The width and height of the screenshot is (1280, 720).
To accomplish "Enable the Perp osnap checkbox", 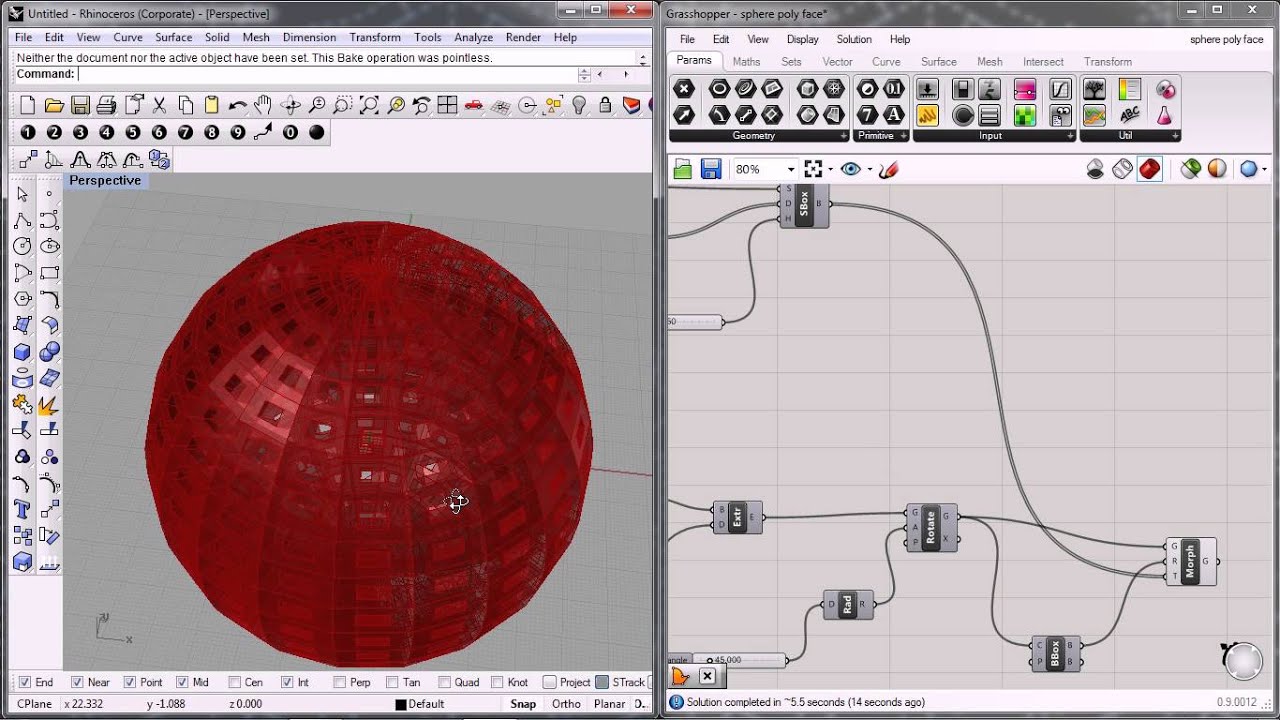I will pyautogui.click(x=339, y=682).
